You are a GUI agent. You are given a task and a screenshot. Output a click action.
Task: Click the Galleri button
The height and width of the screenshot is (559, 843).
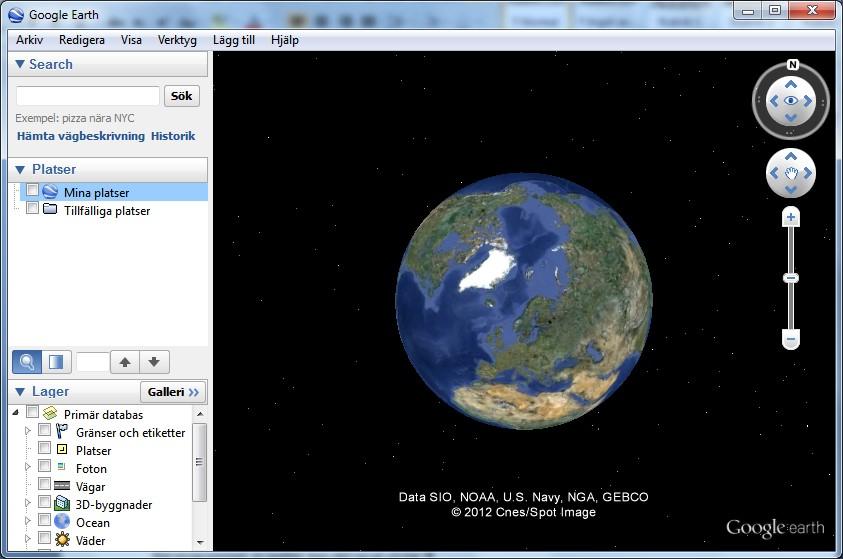point(173,392)
